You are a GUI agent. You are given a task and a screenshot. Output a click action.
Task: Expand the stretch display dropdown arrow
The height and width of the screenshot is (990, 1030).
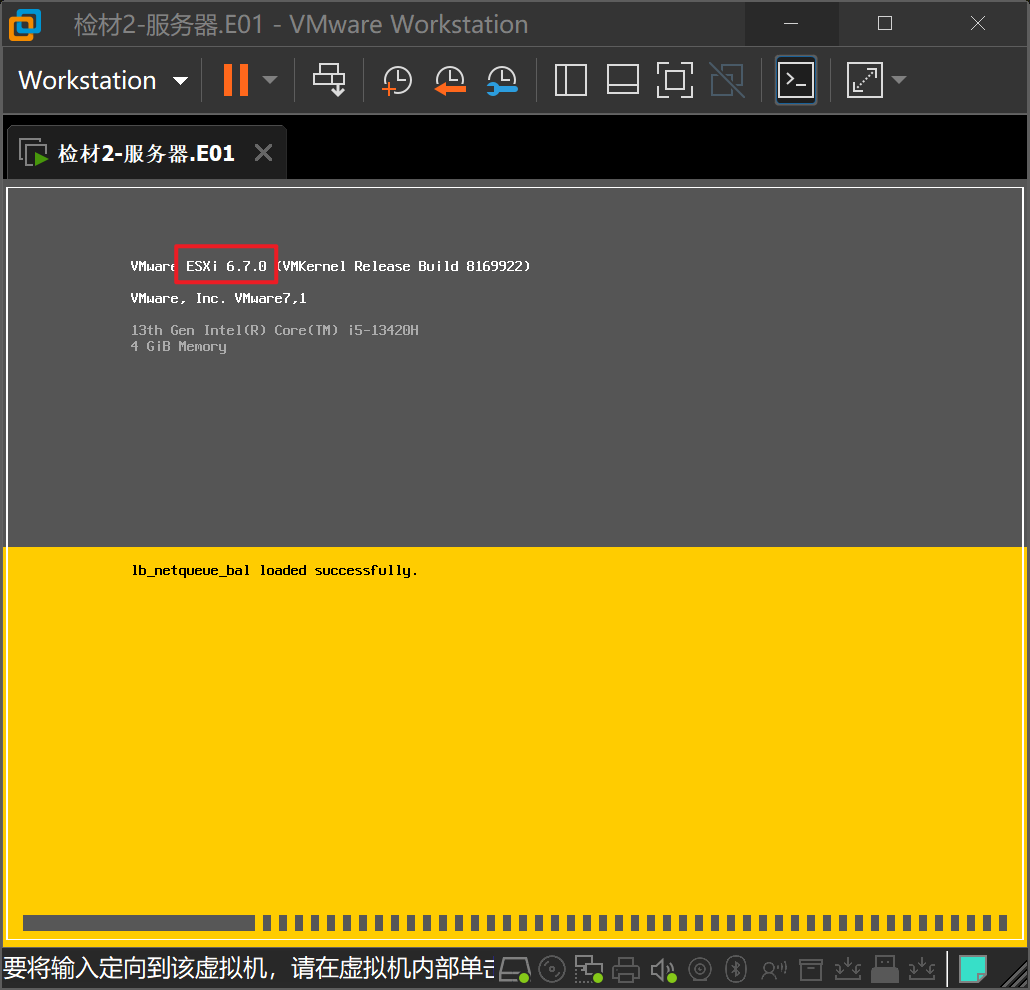click(x=899, y=80)
